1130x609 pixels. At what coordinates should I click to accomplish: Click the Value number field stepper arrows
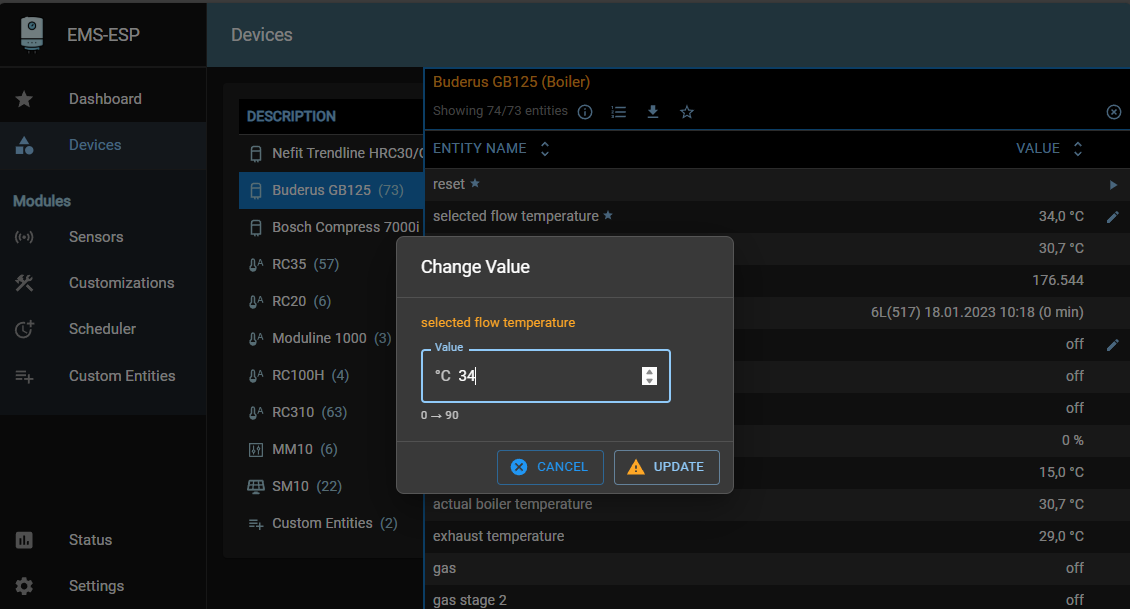[650, 376]
